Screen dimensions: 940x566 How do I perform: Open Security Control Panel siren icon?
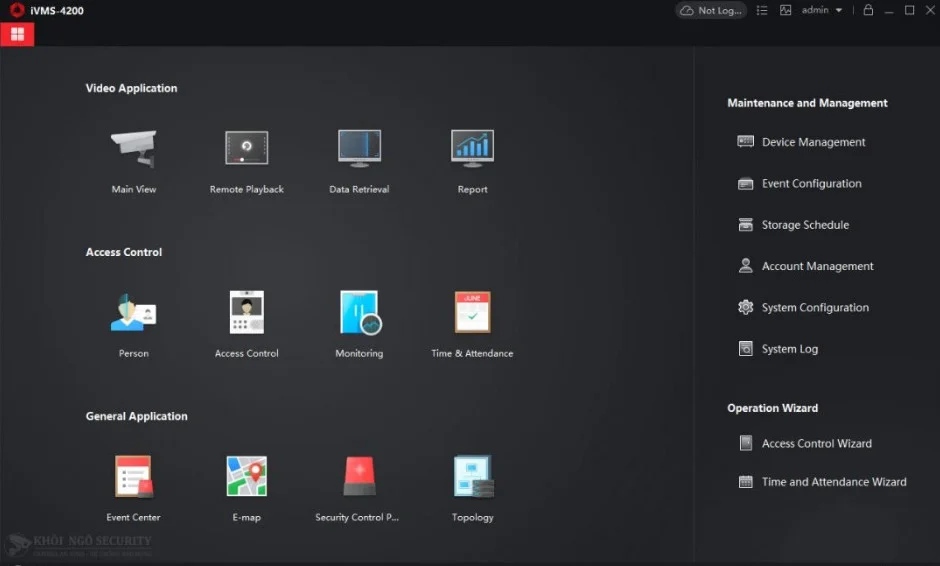tap(359, 476)
